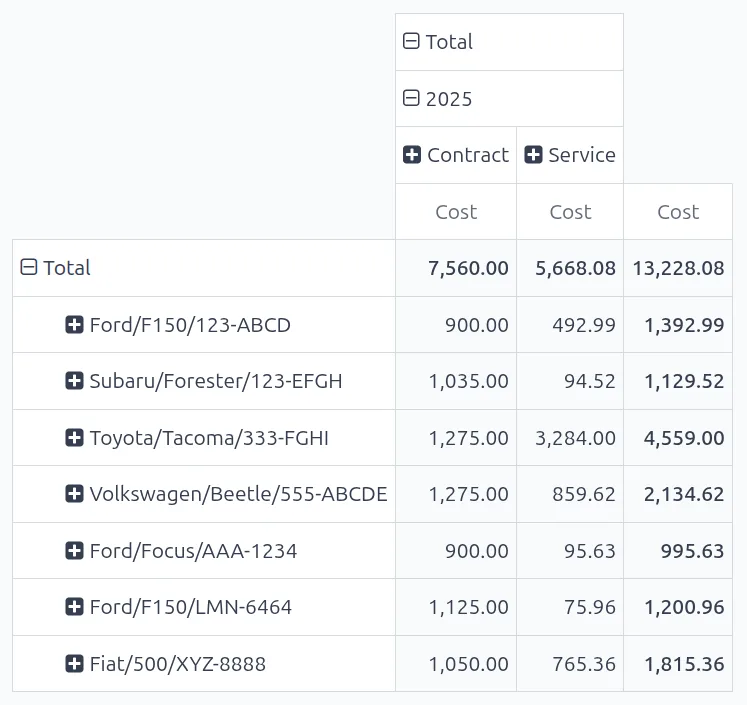
Task: Open the 13,228.08 grand total cell
Action: [678, 268]
